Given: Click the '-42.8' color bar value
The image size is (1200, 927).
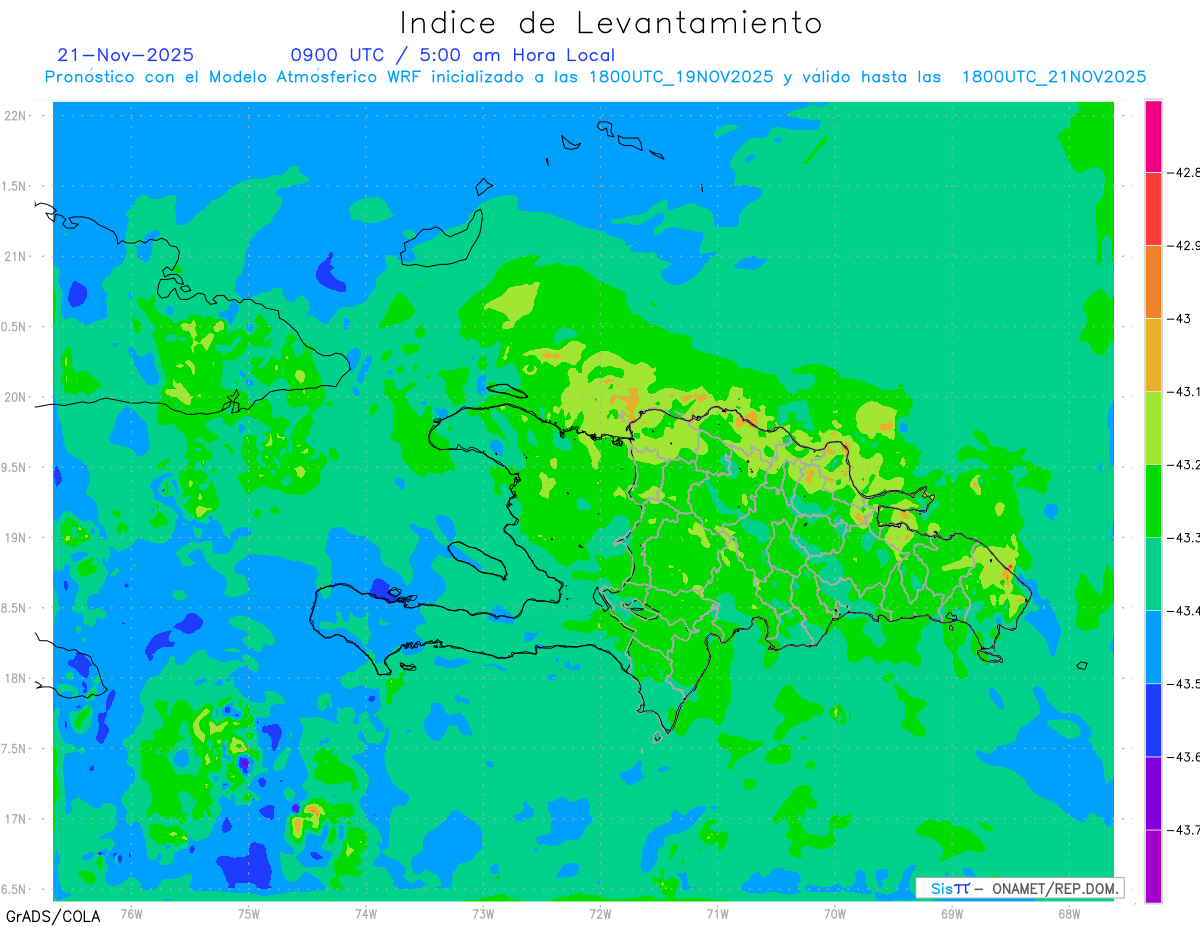Looking at the screenshot, I should (1182, 172).
